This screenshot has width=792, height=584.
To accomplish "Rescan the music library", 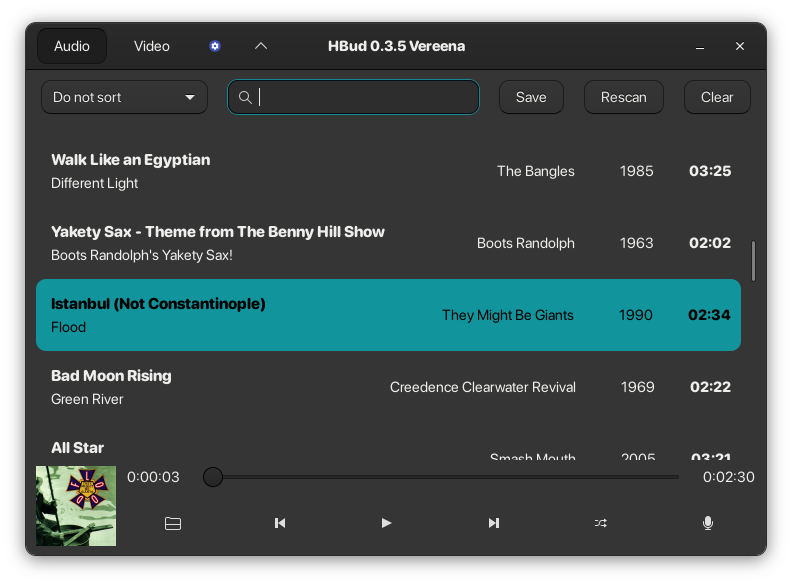I will pyautogui.click(x=623, y=97).
